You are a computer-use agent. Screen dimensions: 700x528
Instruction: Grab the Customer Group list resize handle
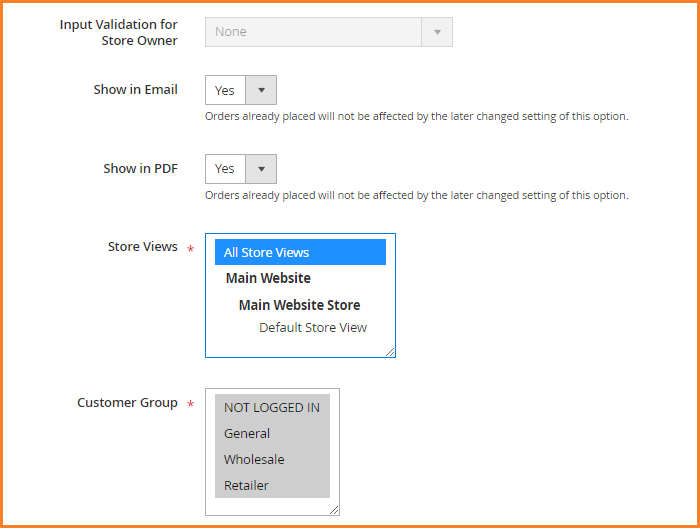coord(334,510)
